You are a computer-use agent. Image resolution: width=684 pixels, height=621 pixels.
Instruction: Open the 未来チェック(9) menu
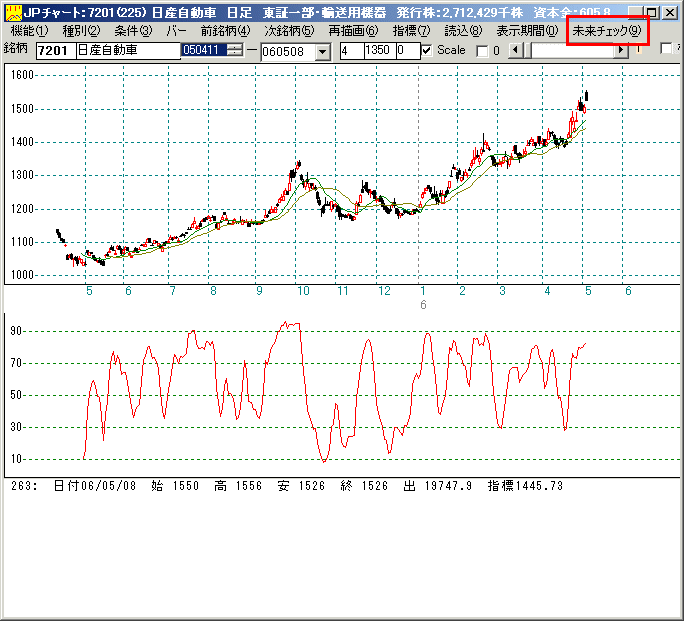[x=607, y=31]
